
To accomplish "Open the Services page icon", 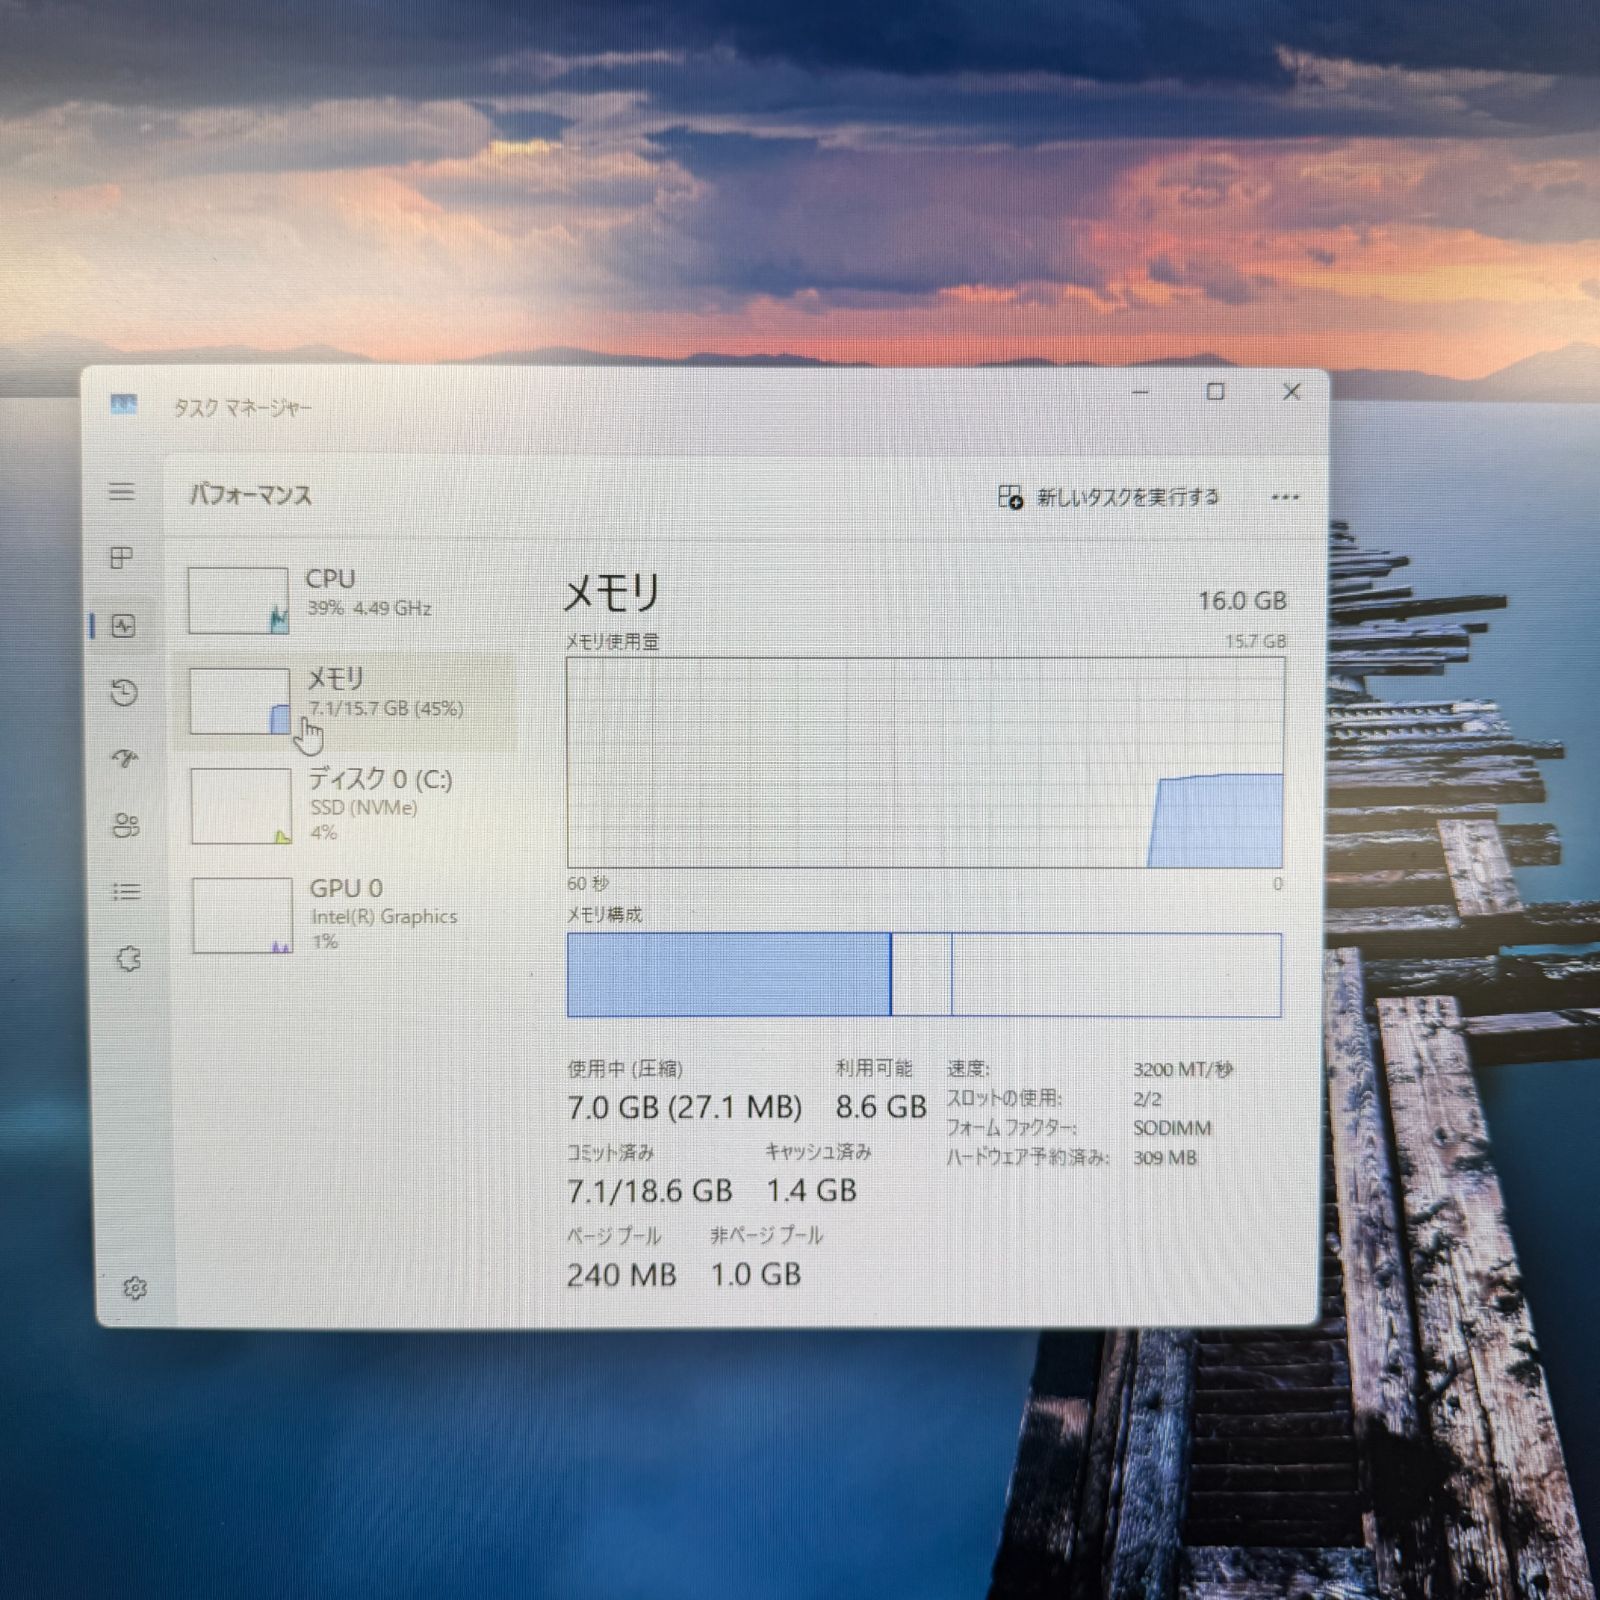I will (128, 959).
